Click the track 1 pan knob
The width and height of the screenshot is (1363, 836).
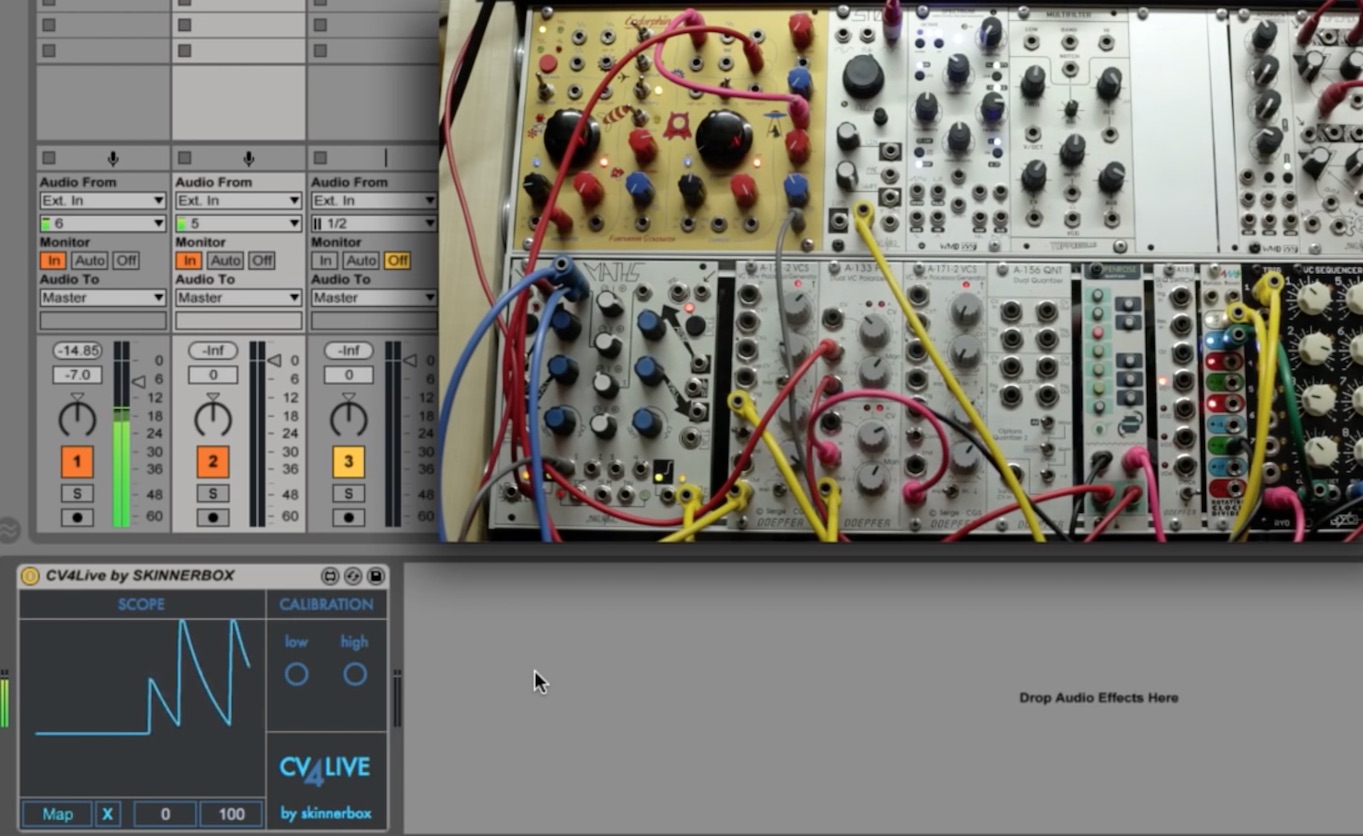pos(77,418)
